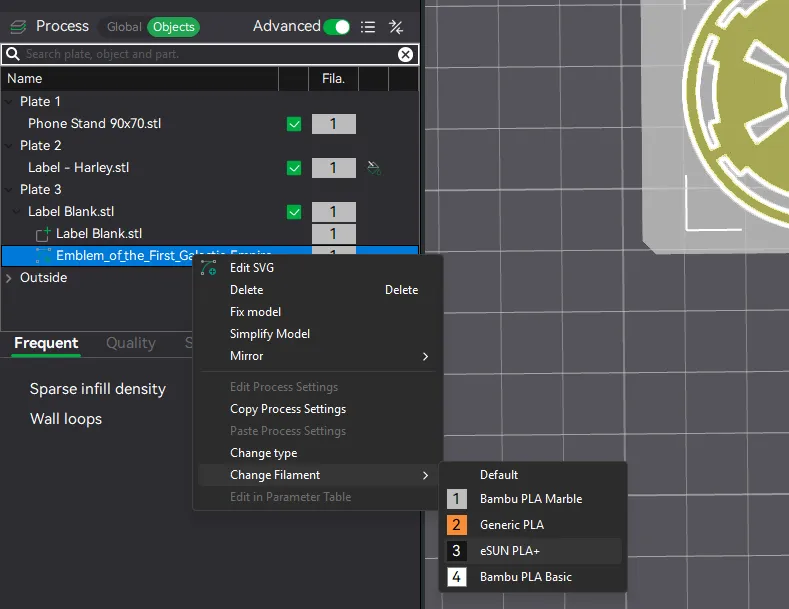Viewport: 789px width, 609px height.
Task: Uncheck printable box for Label - Harley.stl
Action: 294,168
